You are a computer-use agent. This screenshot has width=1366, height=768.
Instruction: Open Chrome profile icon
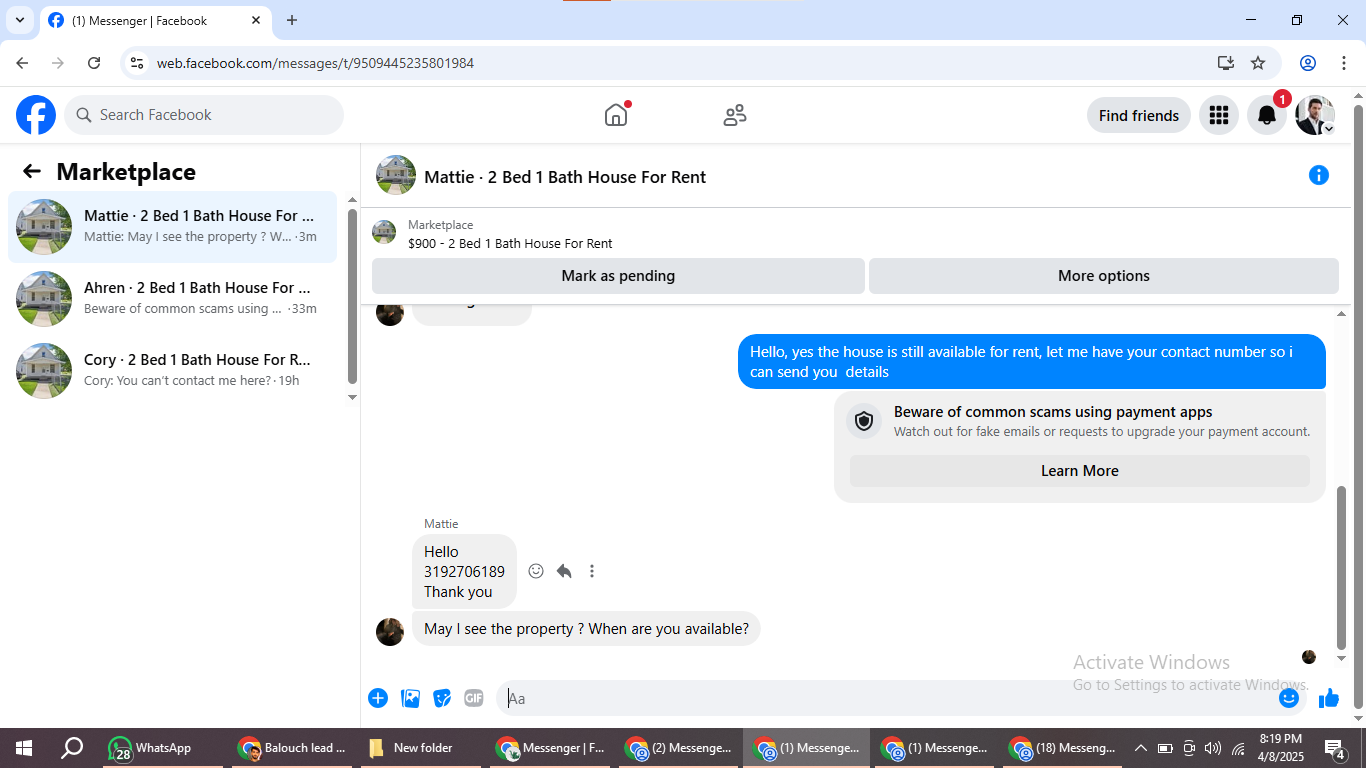pyautogui.click(x=1308, y=63)
